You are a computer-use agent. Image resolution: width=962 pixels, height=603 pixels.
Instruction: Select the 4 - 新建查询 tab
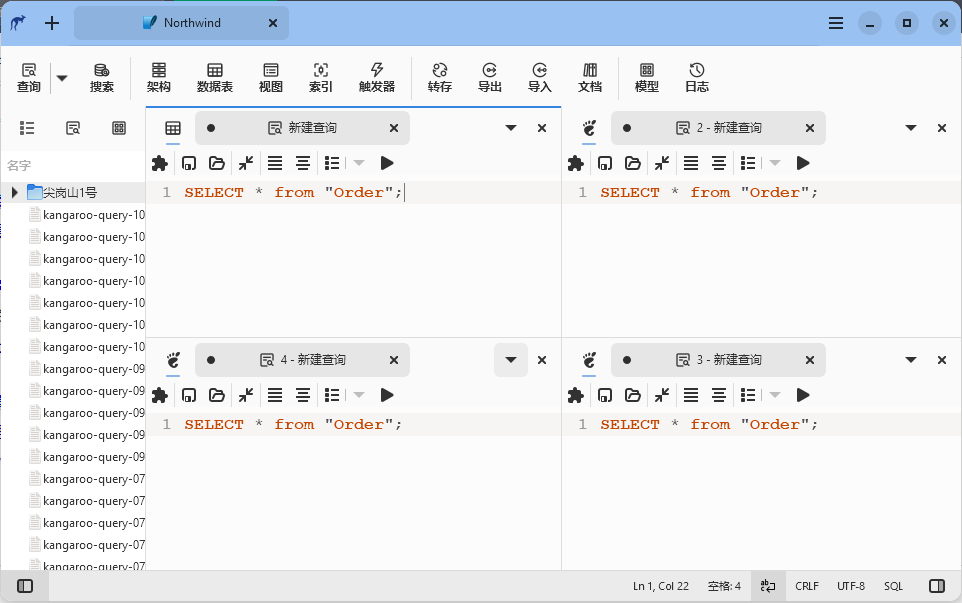coord(302,359)
